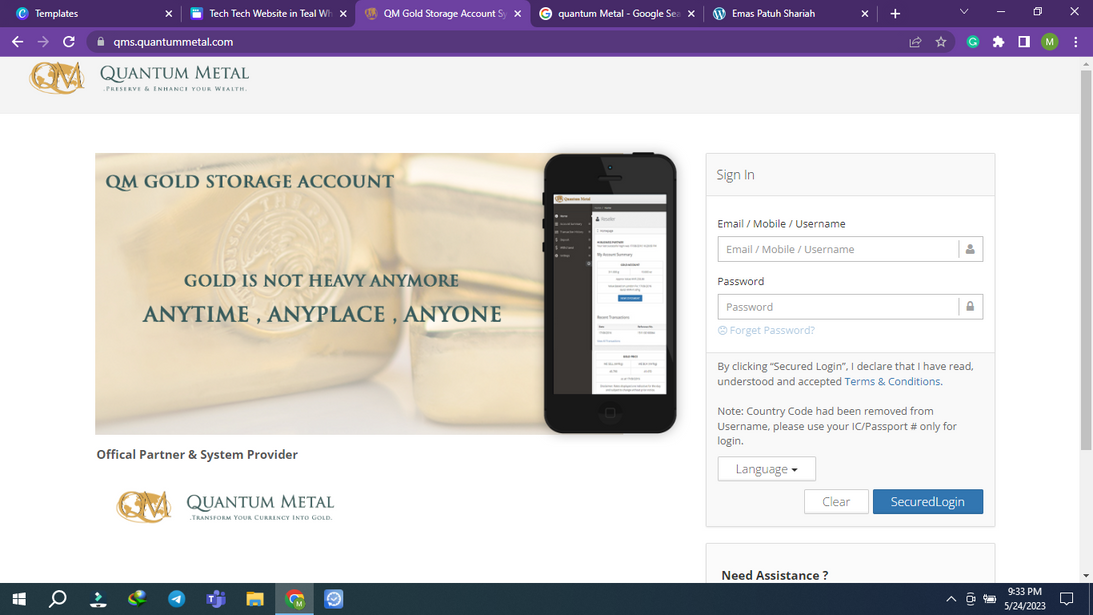The height and width of the screenshot is (615, 1093).
Task: Open the tab search chevron
Action: point(964,12)
